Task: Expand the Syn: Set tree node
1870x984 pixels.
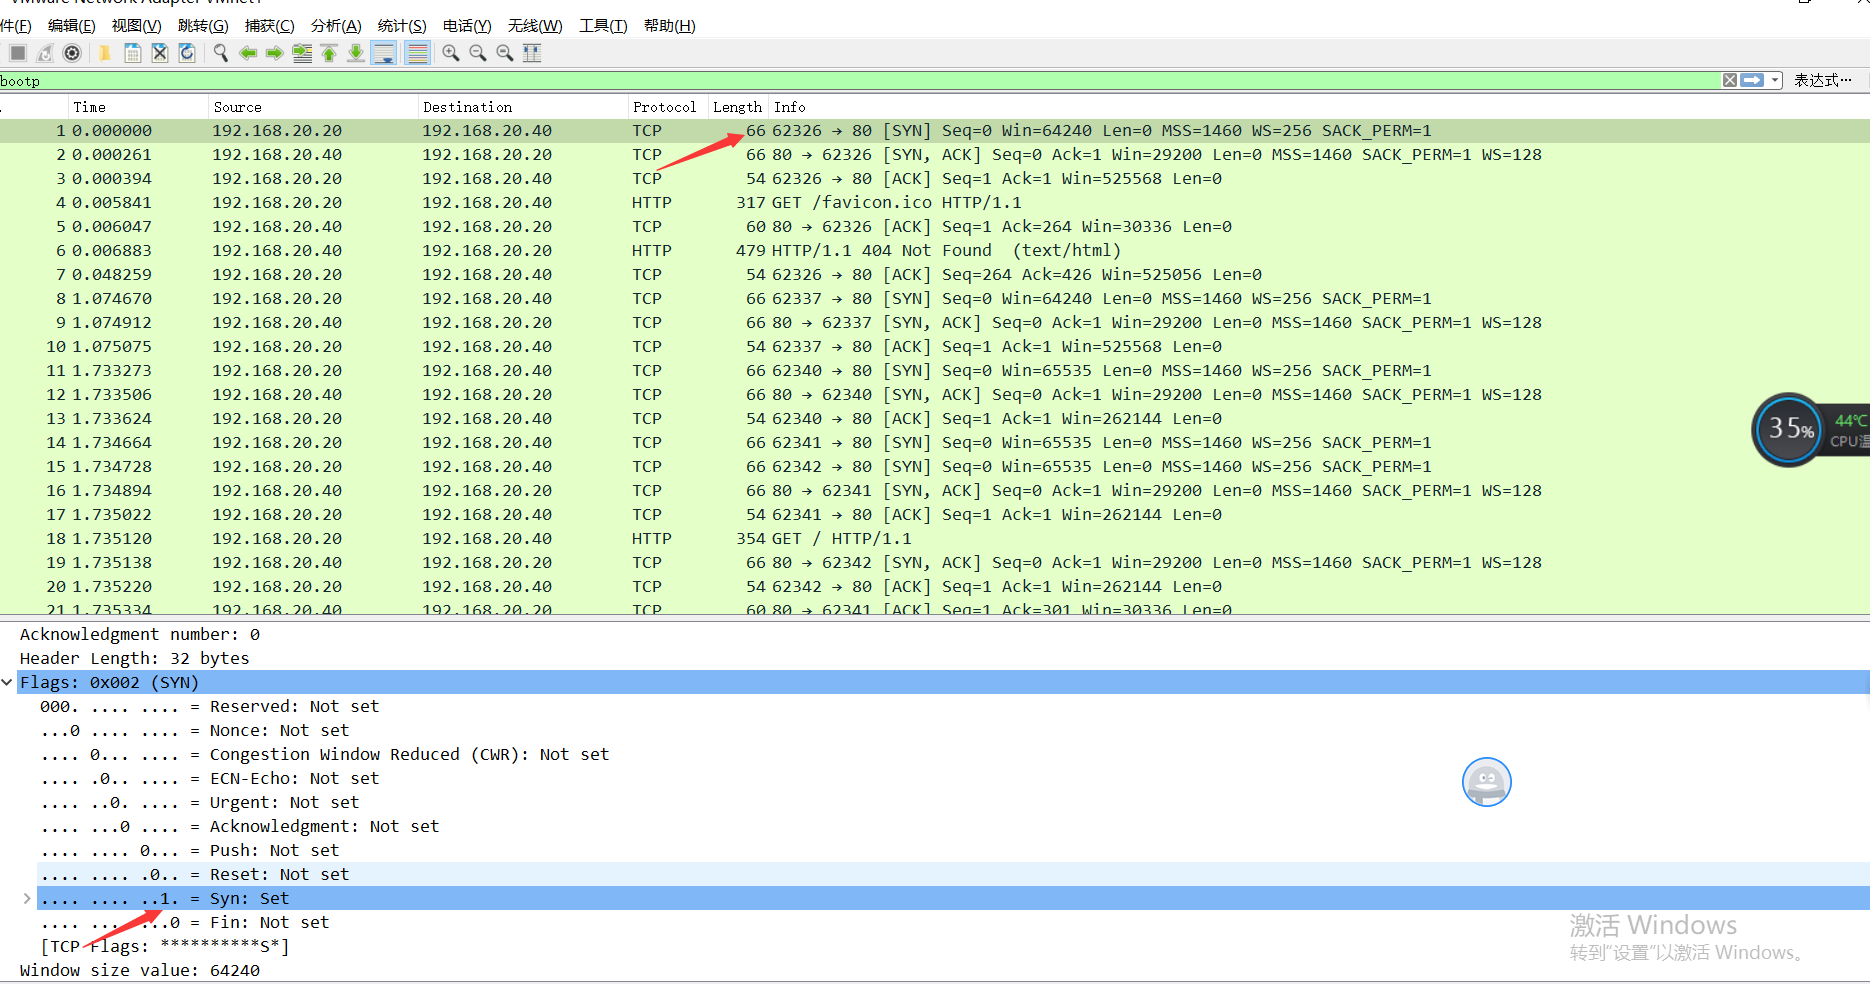Action: click(27, 898)
